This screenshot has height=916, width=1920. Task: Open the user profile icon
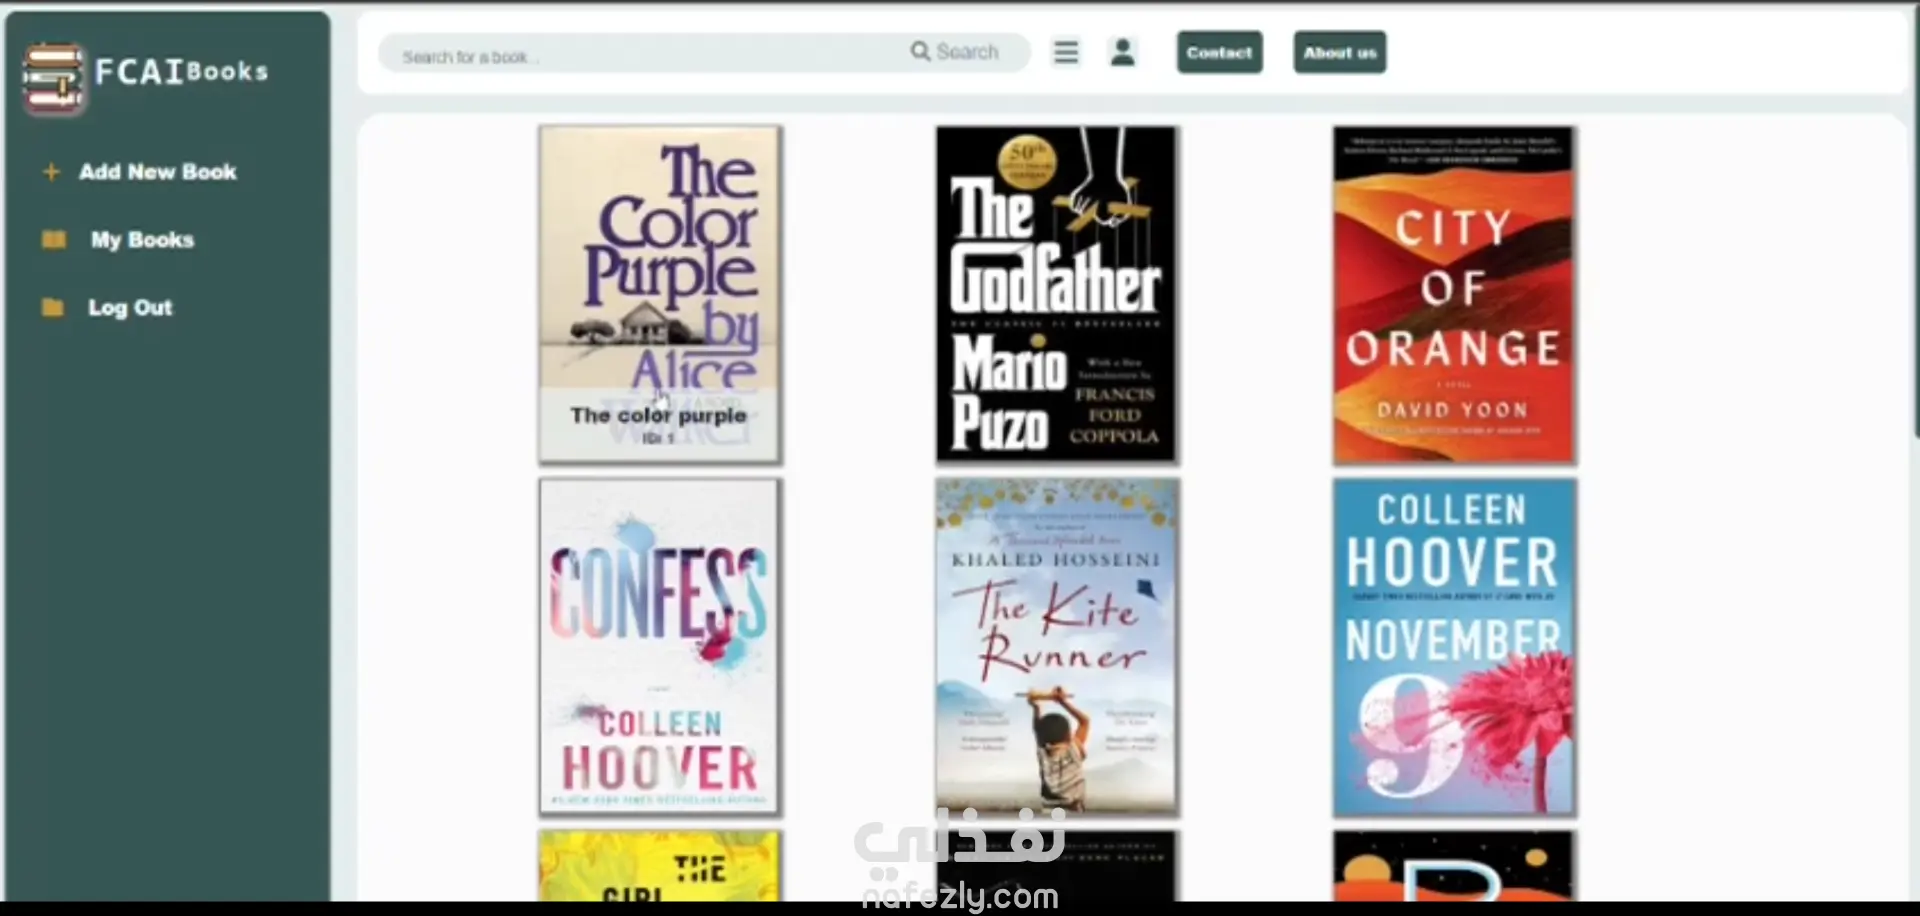[1123, 52]
